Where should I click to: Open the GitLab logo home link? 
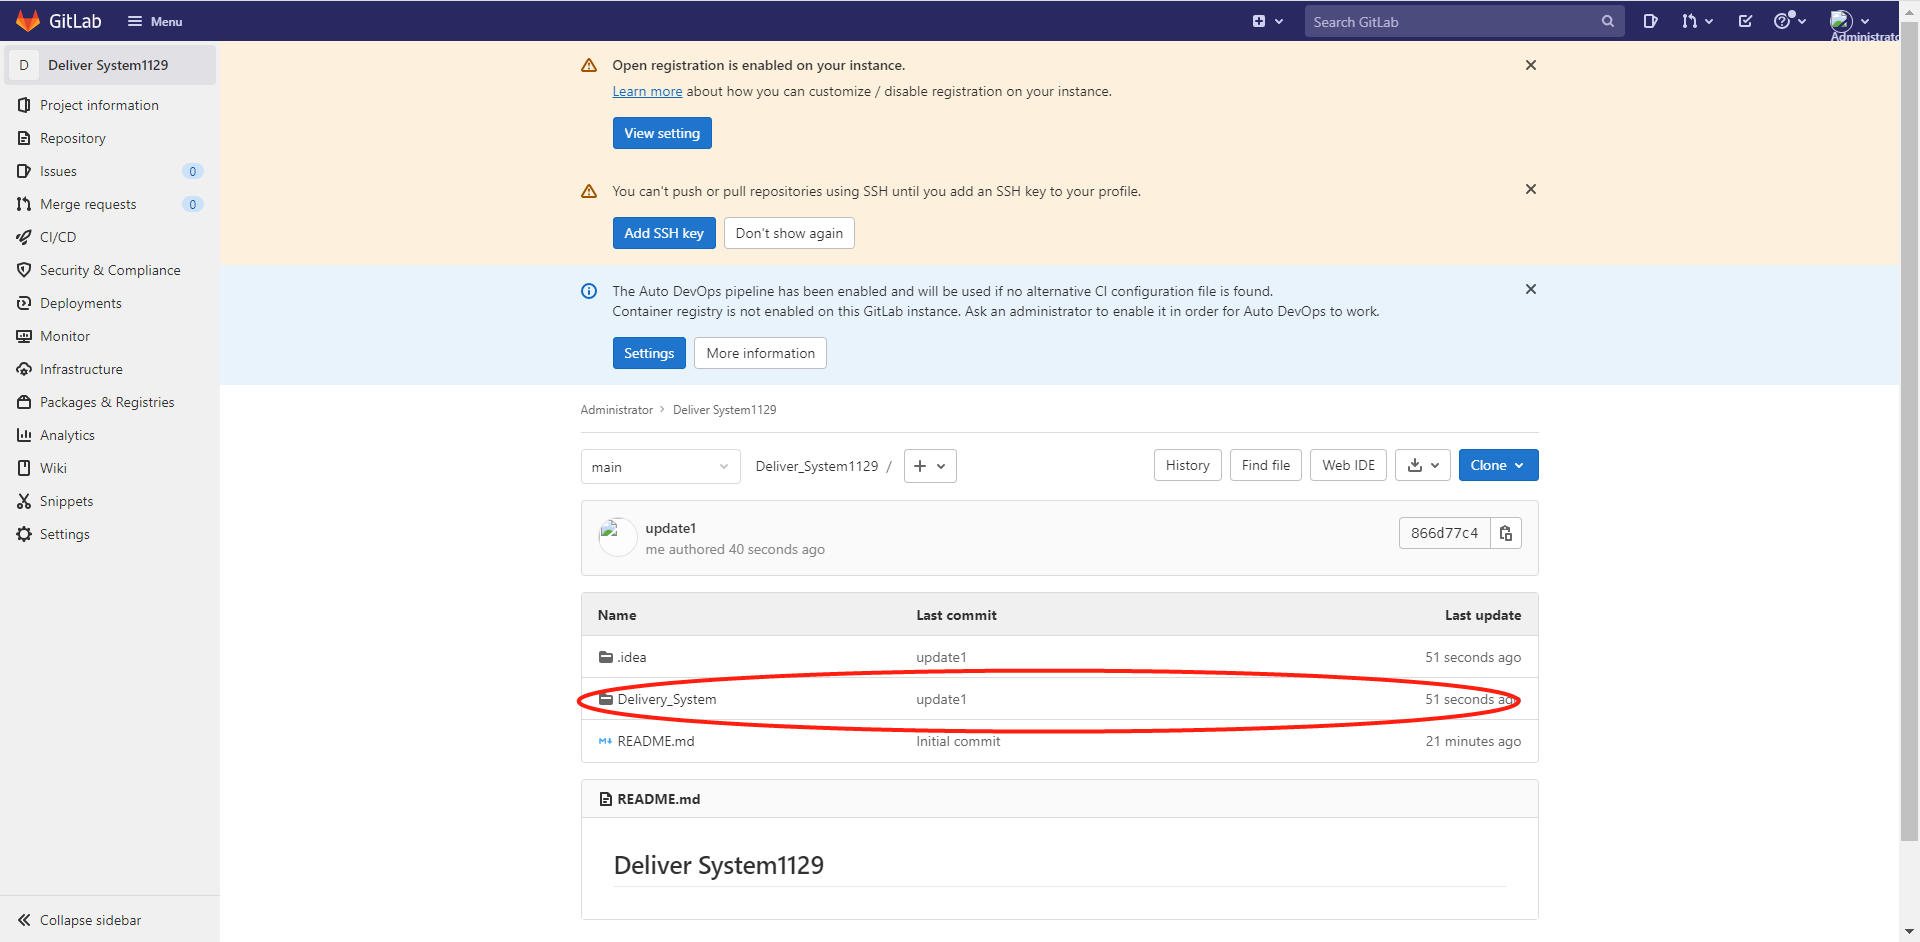point(59,21)
